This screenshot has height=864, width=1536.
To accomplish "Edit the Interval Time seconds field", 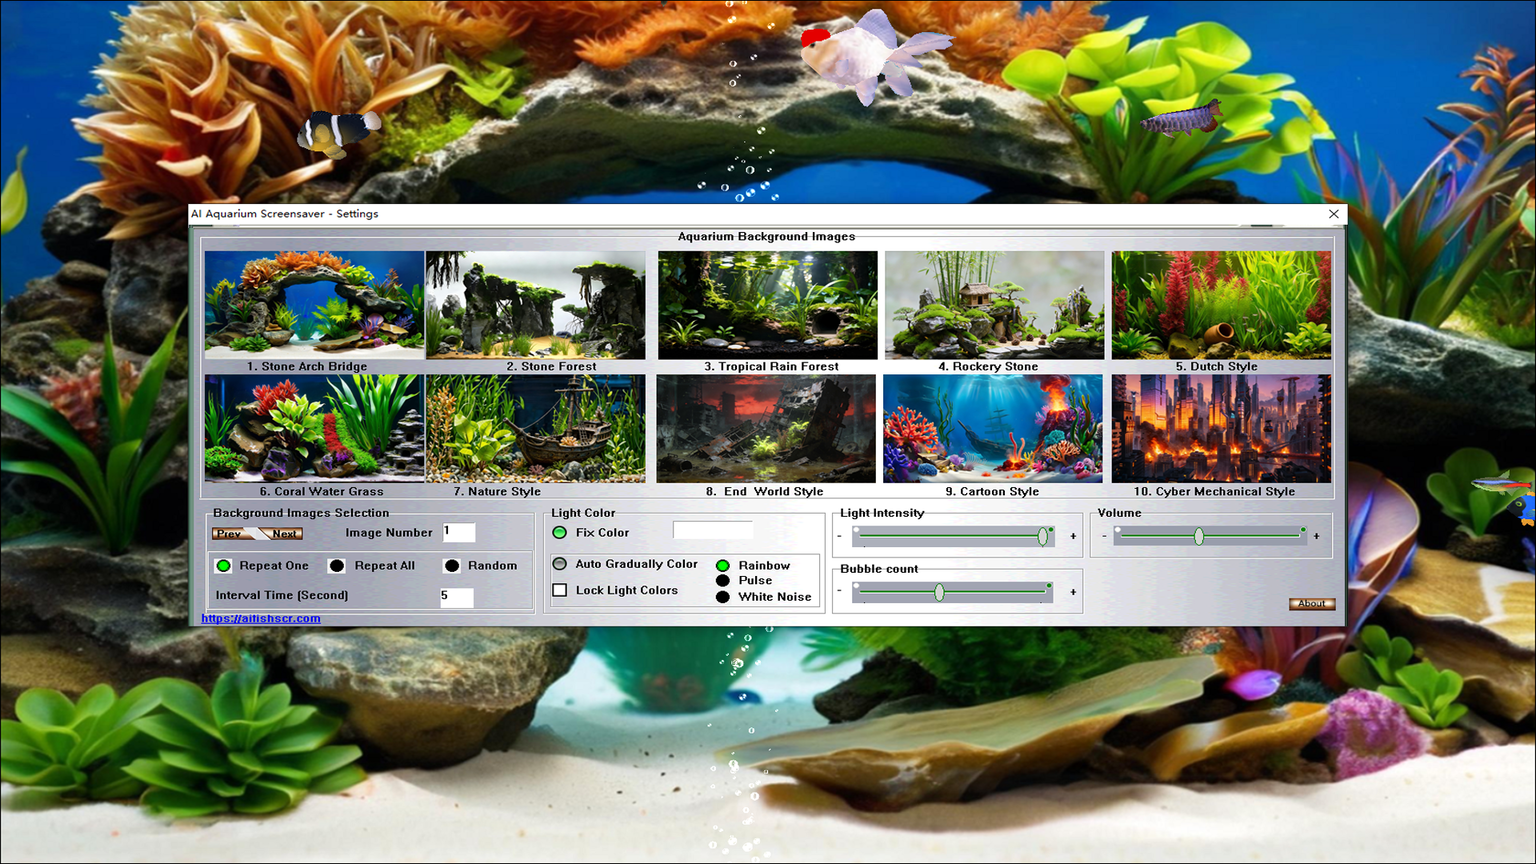I will point(456,597).
